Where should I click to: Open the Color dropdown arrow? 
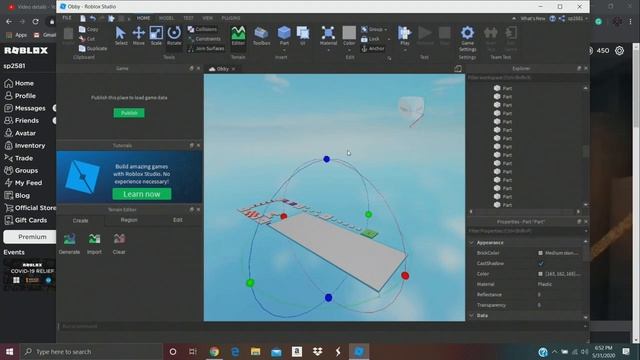349,51
